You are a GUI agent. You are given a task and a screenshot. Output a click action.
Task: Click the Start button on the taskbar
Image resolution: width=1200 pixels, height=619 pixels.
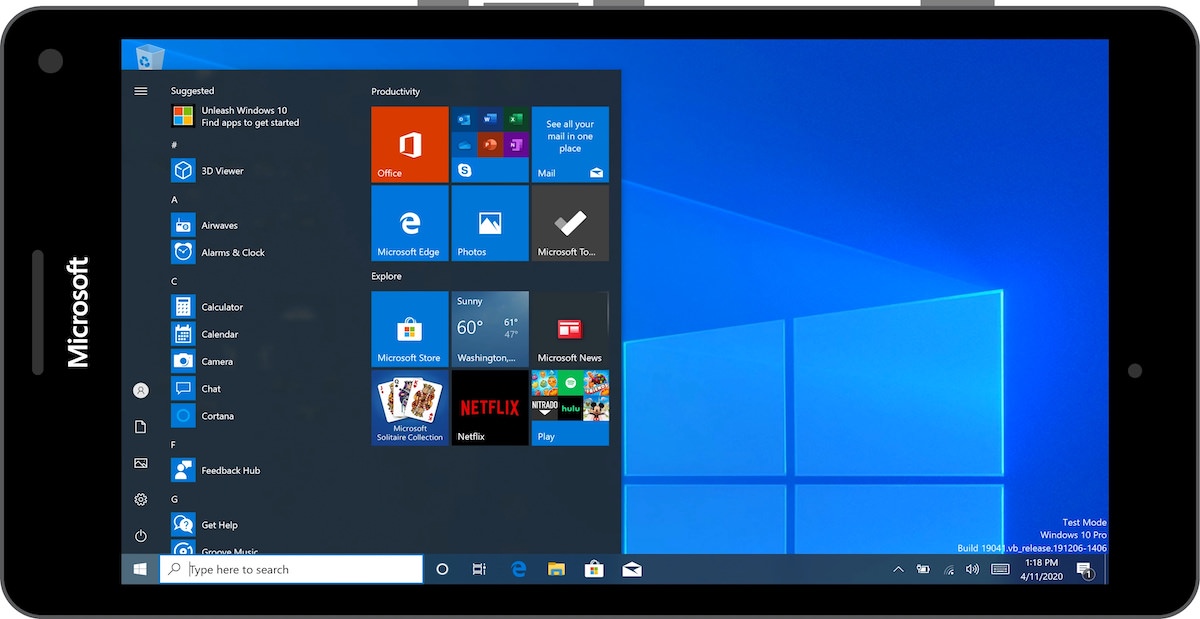coord(140,569)
